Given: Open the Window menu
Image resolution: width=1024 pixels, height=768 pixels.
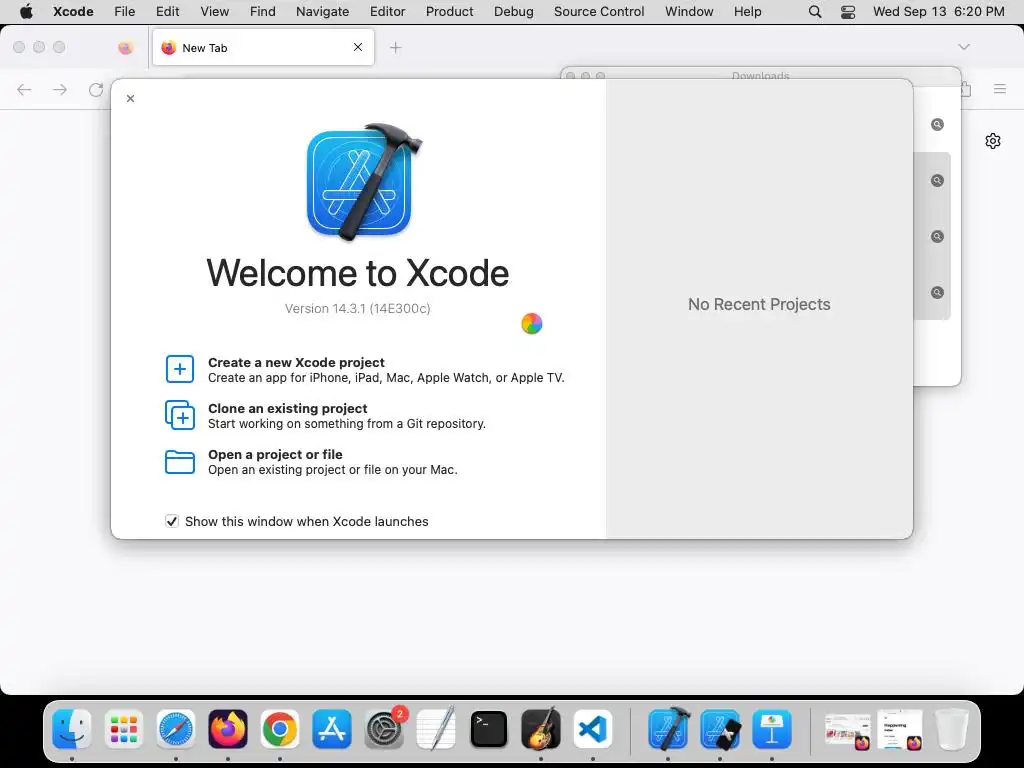Looking at the screenshot, I should click(x=689, y=12).
